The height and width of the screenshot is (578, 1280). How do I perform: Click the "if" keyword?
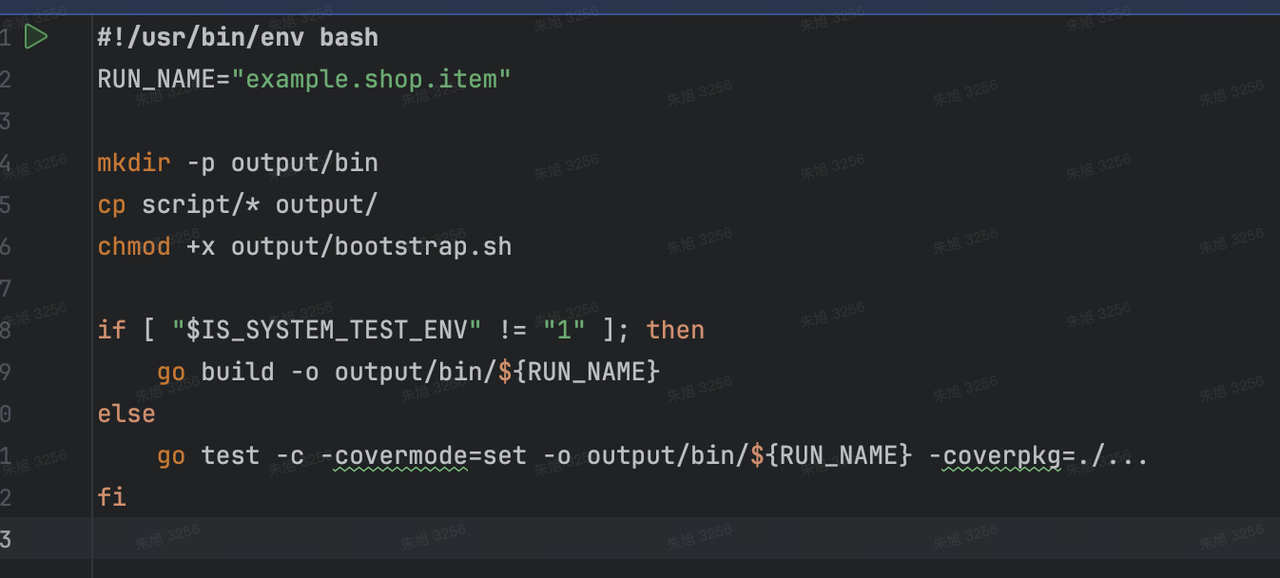[112, 330]
